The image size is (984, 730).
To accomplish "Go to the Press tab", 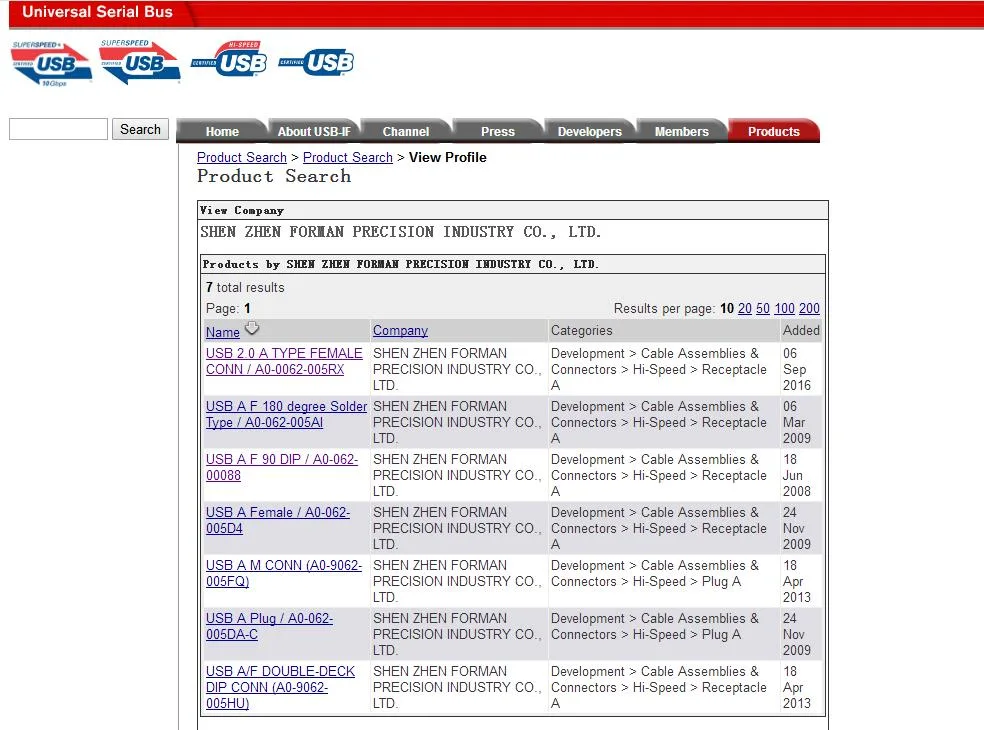I will pos(498,131).
